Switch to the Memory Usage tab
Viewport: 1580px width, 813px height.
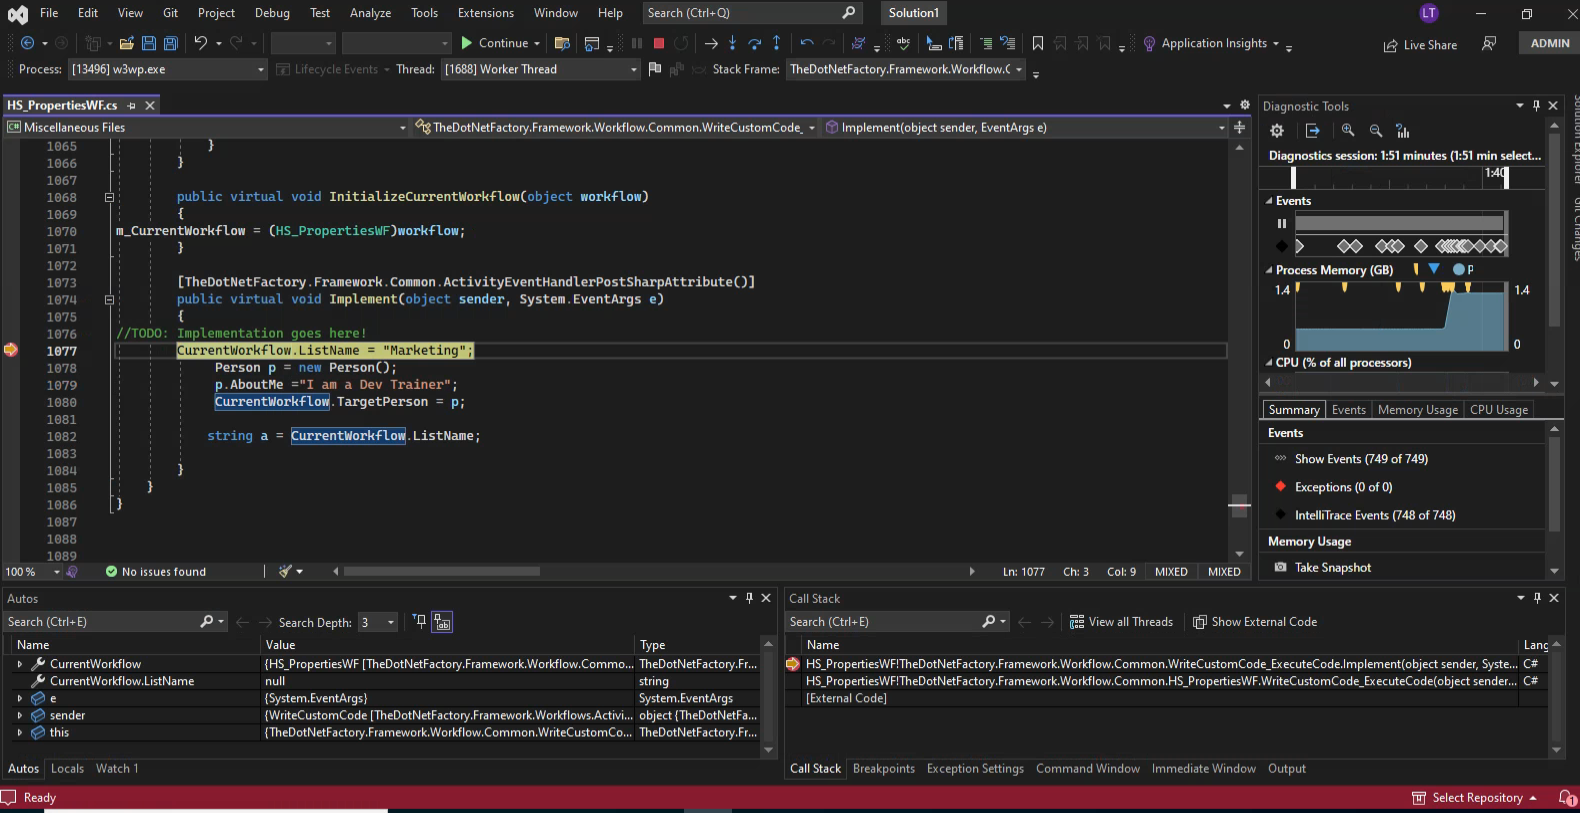click(1417, 410)
